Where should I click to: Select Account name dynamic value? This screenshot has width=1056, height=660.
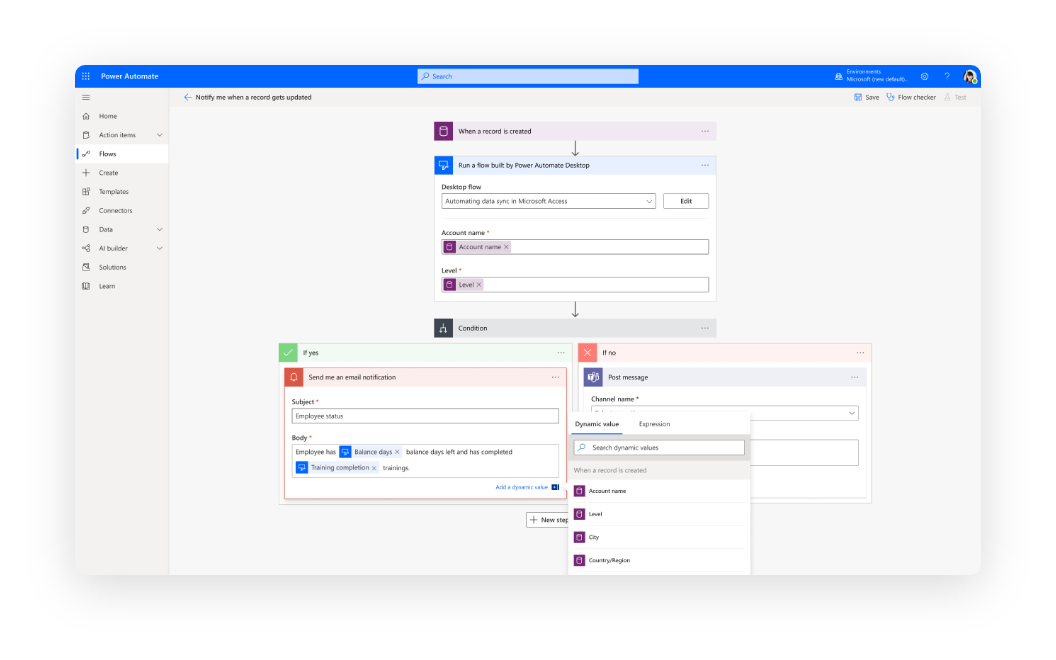(x=659, y=491)
